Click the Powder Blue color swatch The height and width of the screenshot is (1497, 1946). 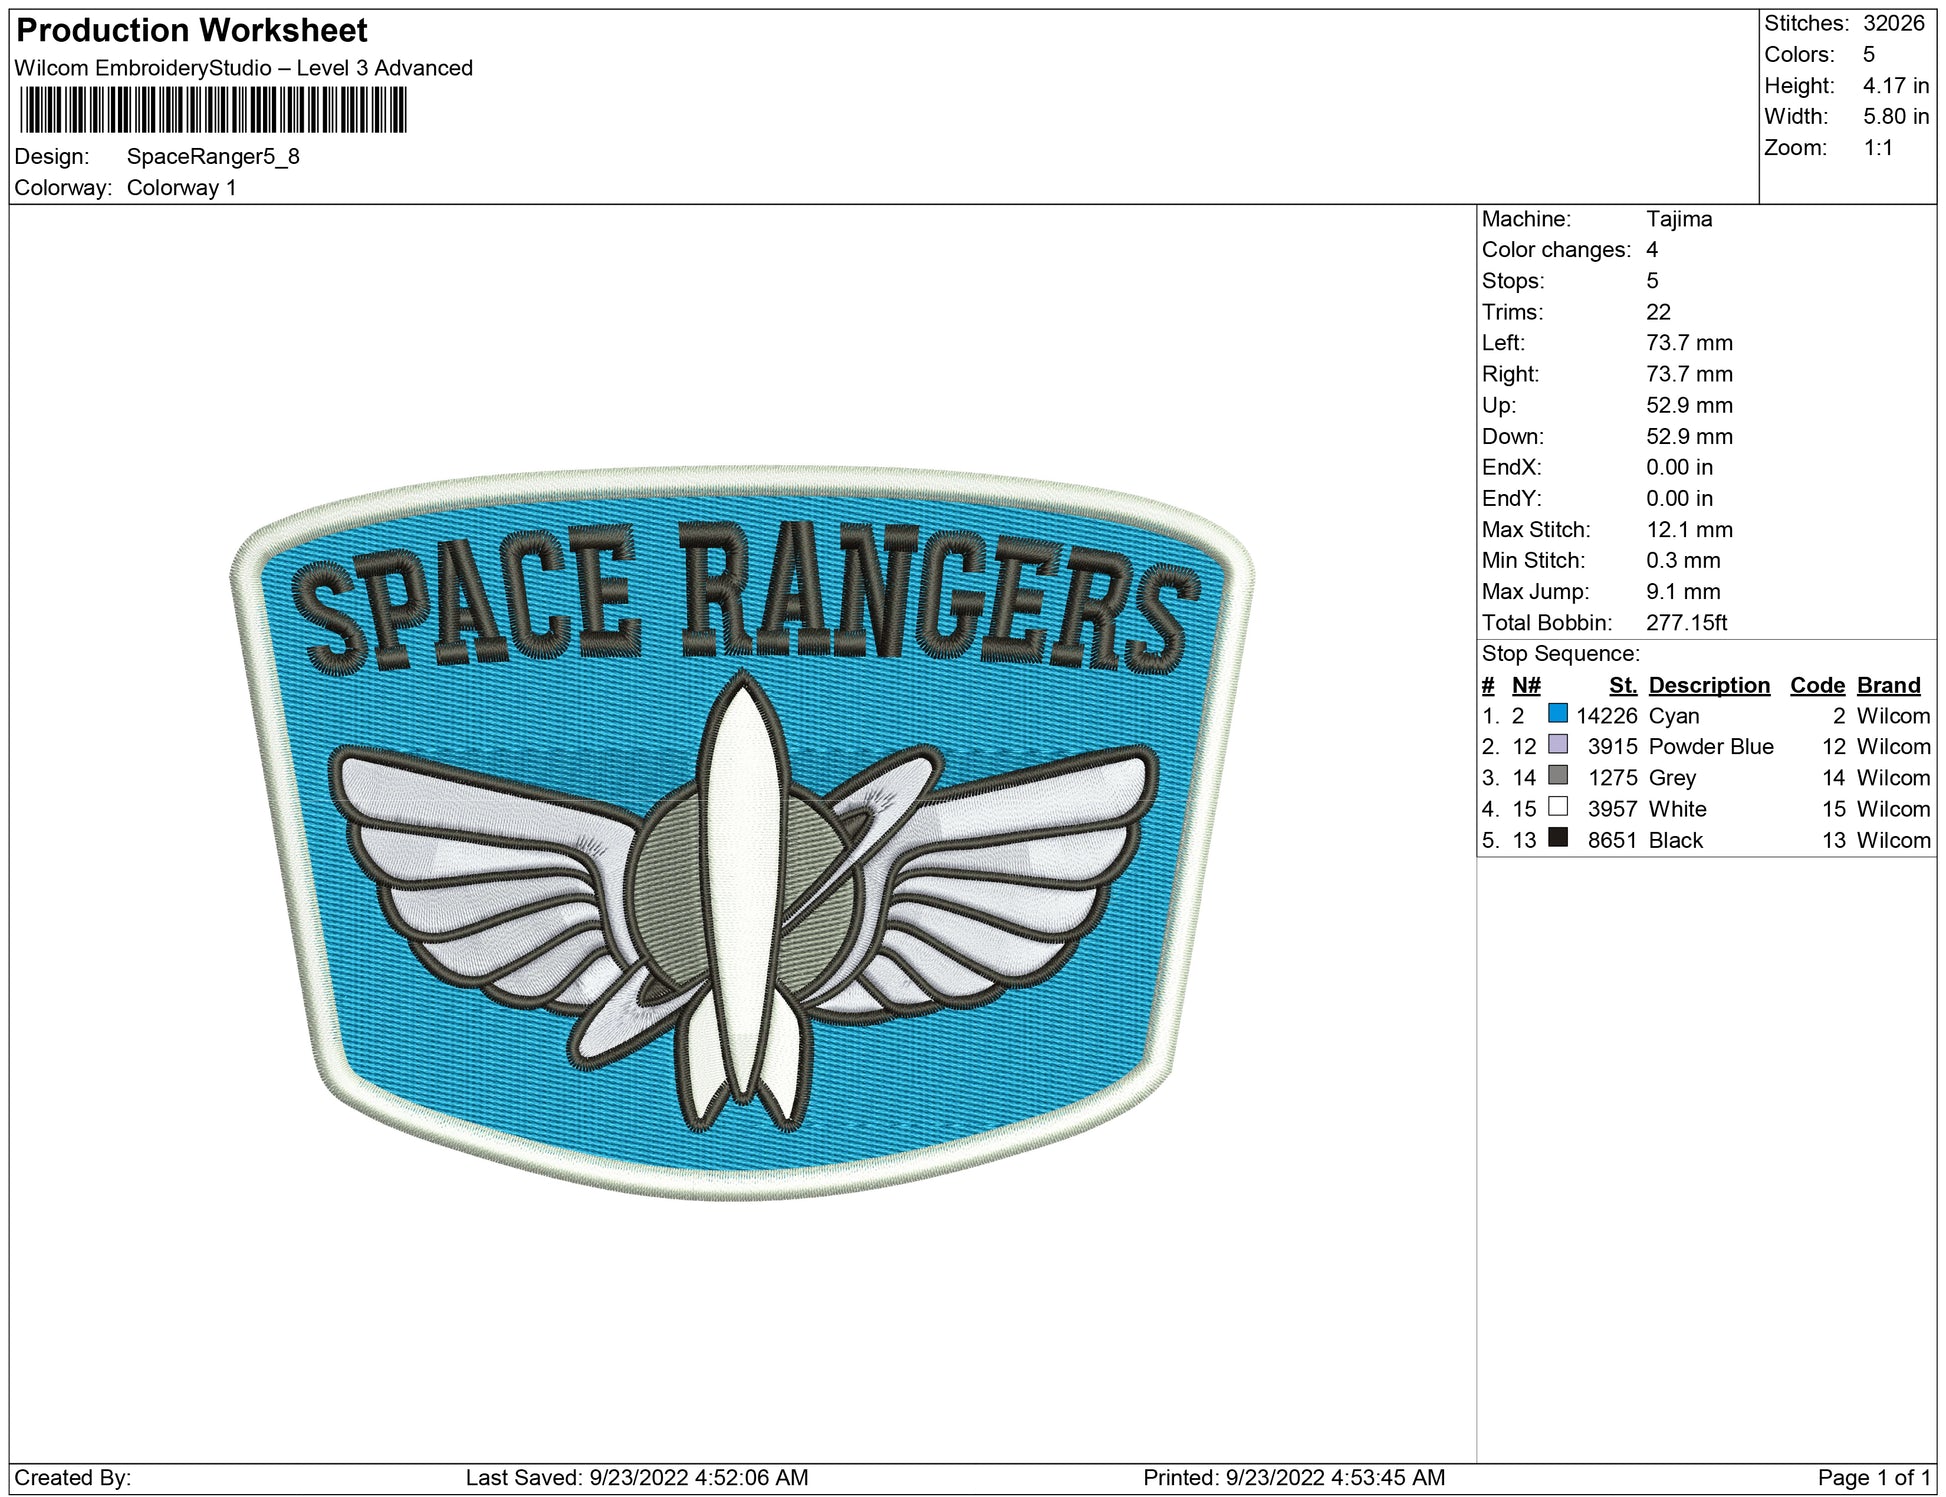point(1557,744)
